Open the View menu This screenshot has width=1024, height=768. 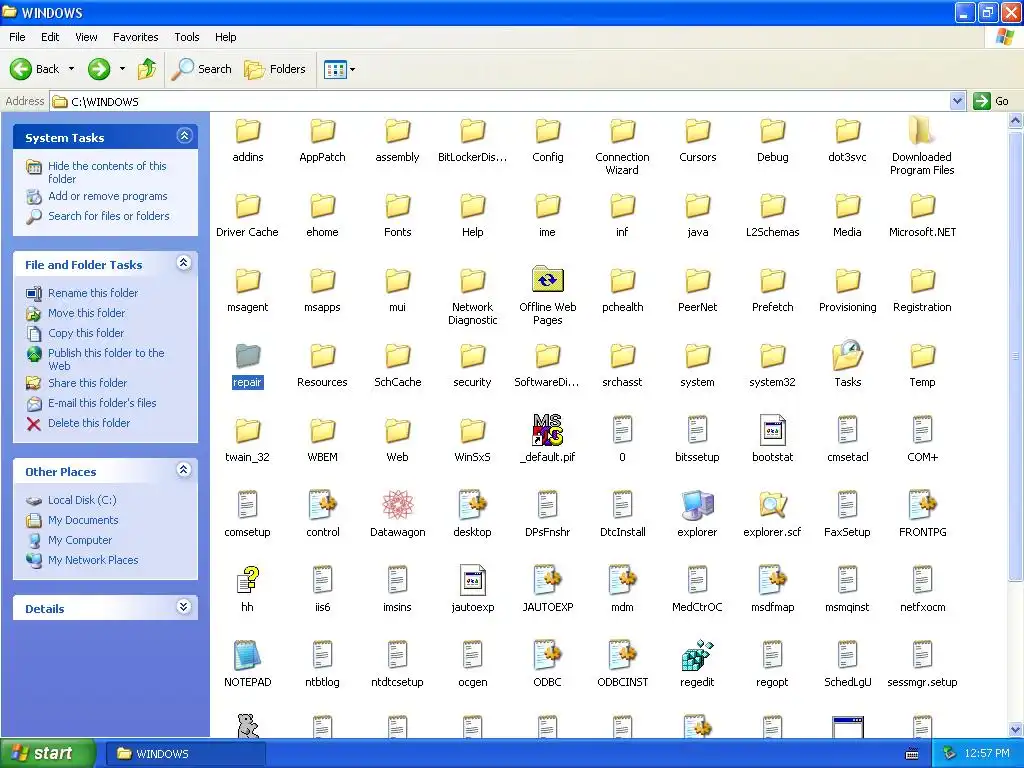86,37
